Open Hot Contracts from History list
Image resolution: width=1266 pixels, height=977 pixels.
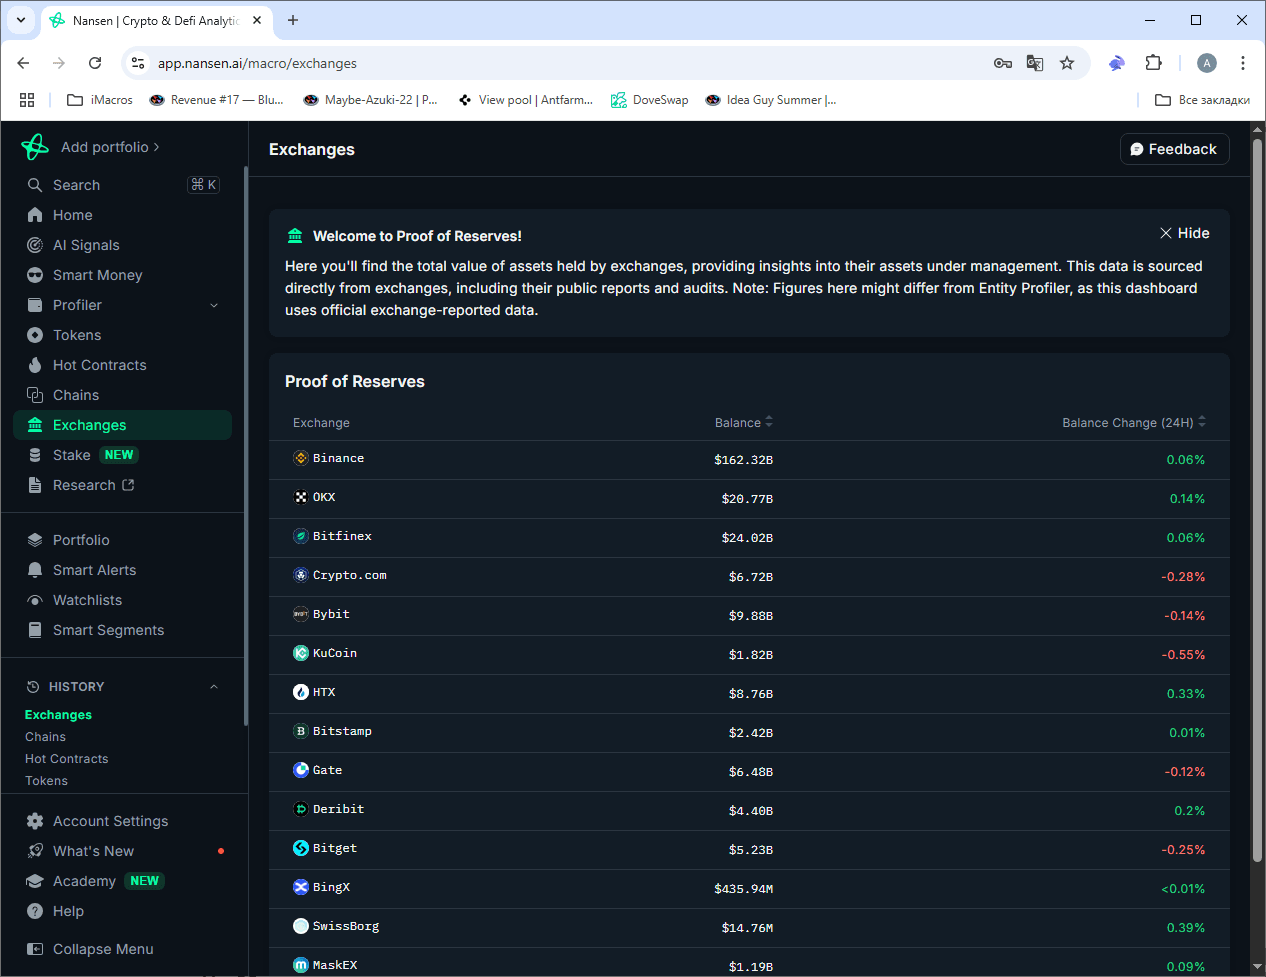pyautogui.click(x=66, y=759)
